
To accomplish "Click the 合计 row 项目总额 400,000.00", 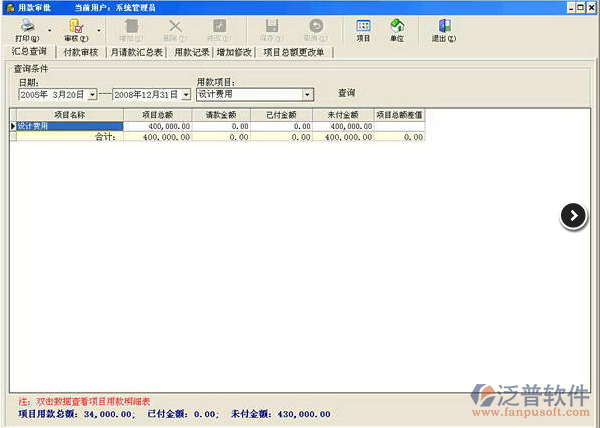I will tap(166, 137).
